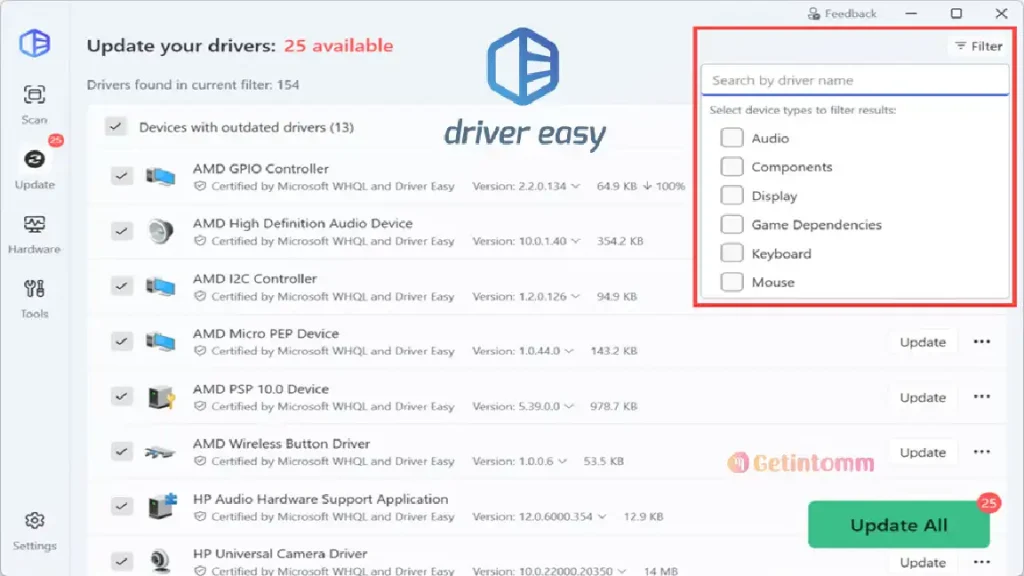Click the HP Audio Hardware Support Application icon
The height and width of the screenshot is (576, 1024).
162,506
